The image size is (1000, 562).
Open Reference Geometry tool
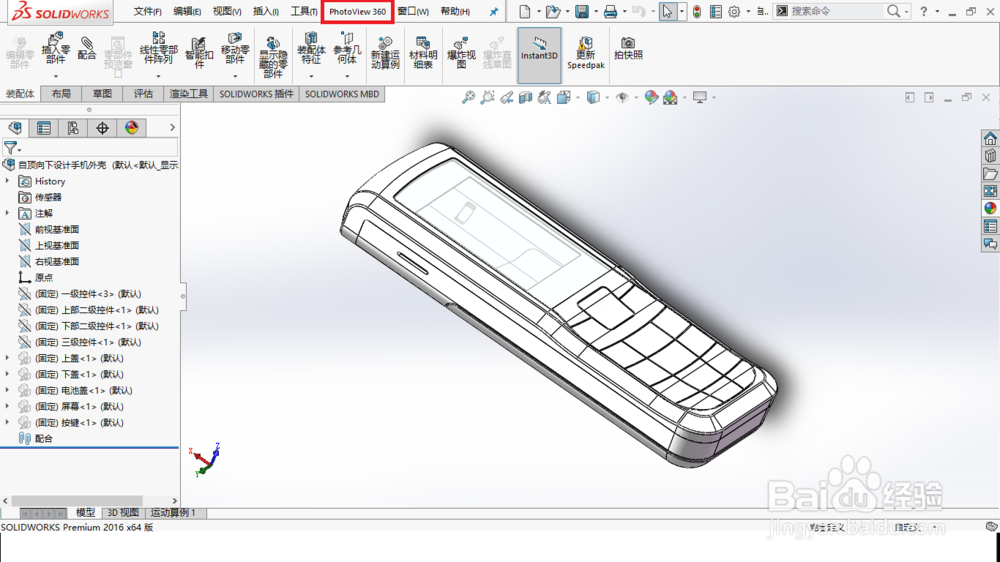(x=347, y=49)
